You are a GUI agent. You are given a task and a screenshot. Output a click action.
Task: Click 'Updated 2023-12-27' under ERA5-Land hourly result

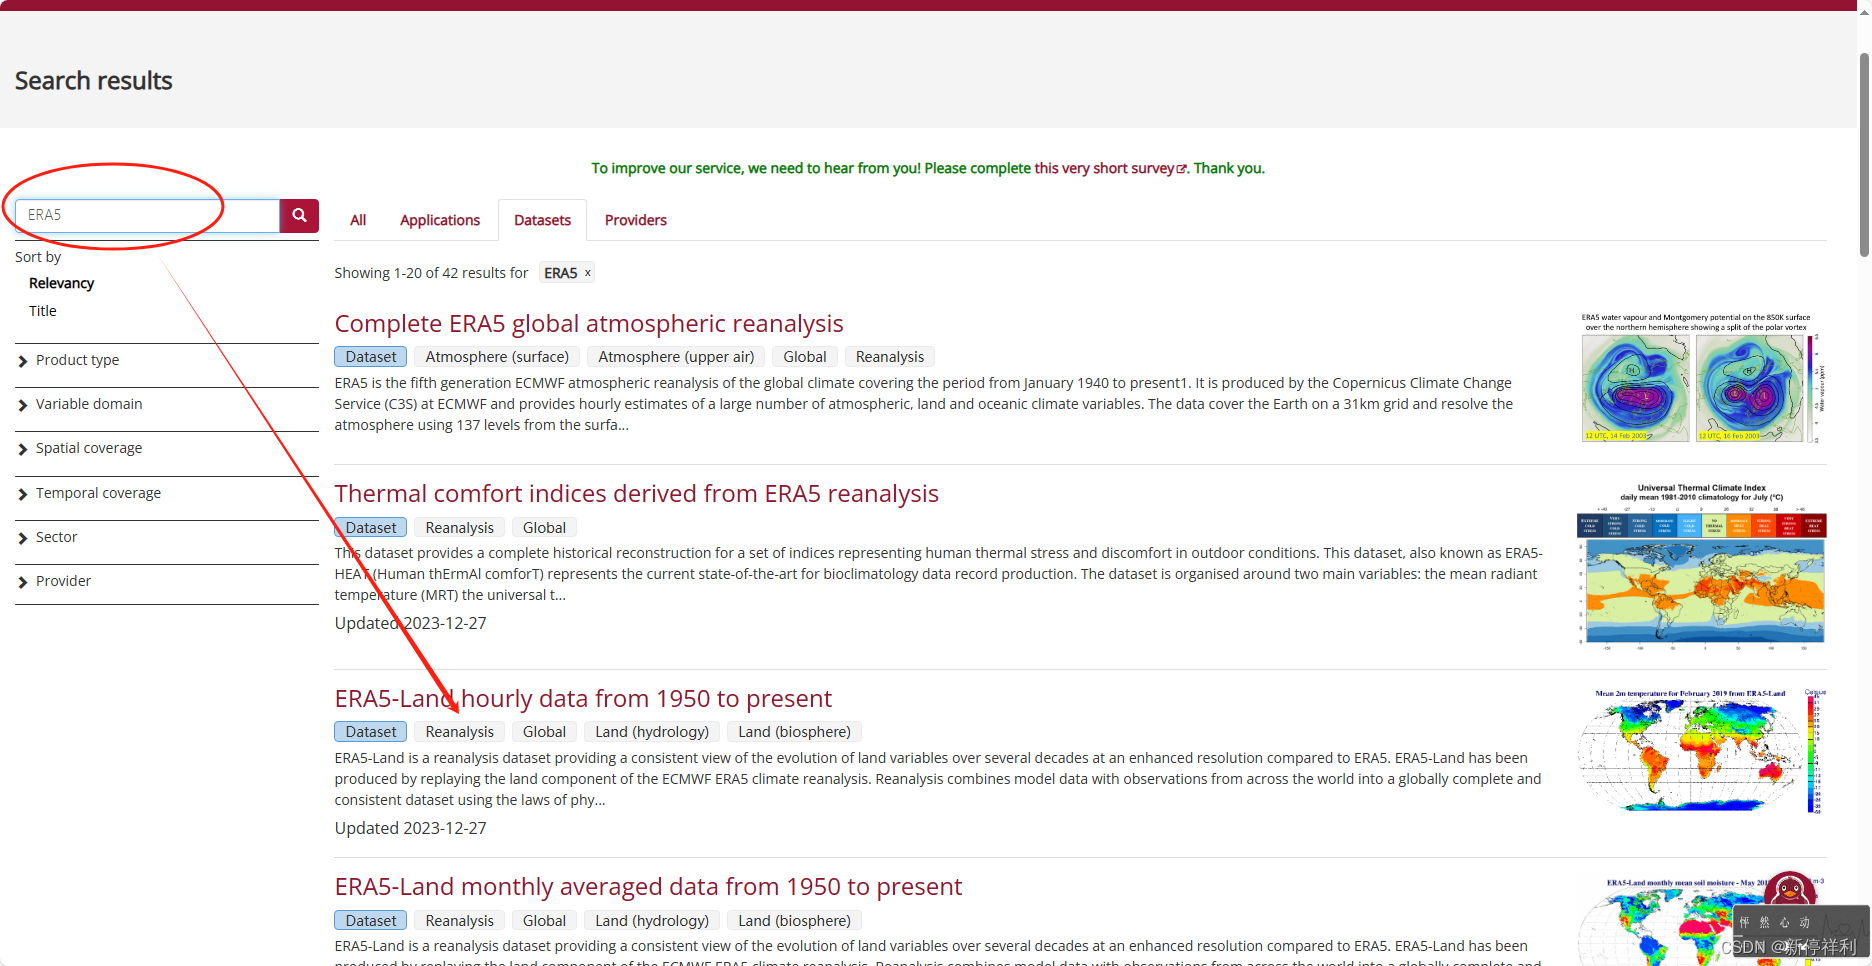click(411, 828)
